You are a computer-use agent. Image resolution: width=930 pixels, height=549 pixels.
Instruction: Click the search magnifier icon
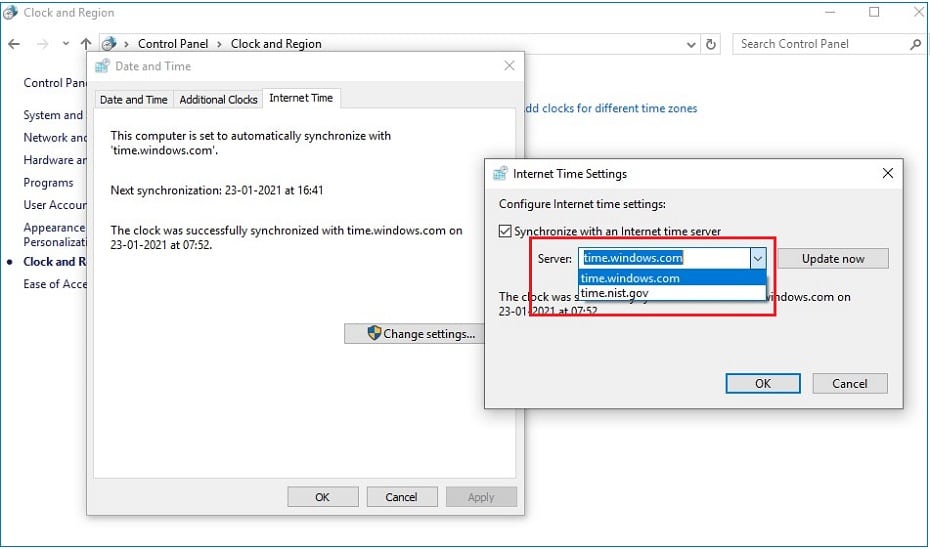point(915,44)
